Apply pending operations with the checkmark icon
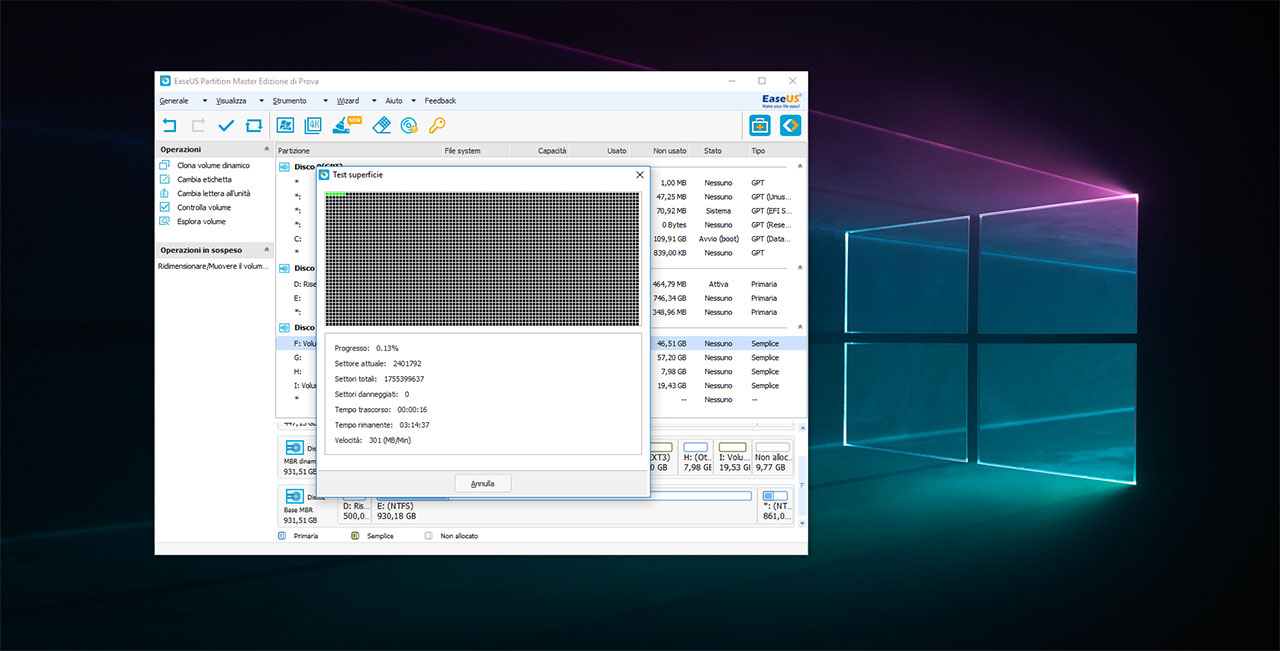1280x651 pixels. (226, 125)
